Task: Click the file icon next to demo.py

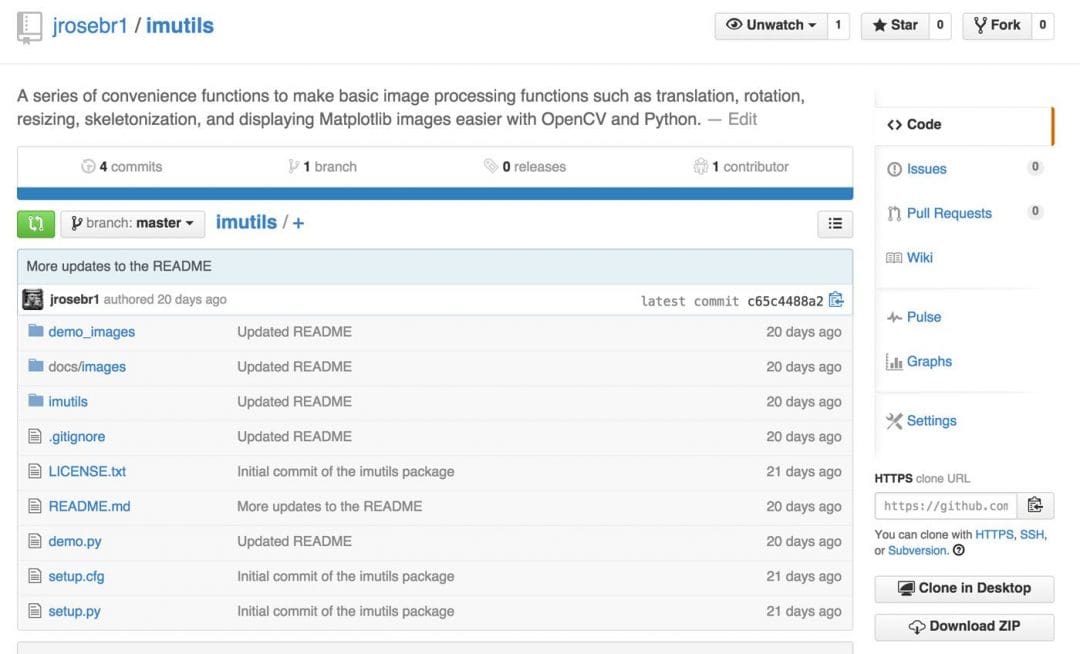Action: pos(34,541)
